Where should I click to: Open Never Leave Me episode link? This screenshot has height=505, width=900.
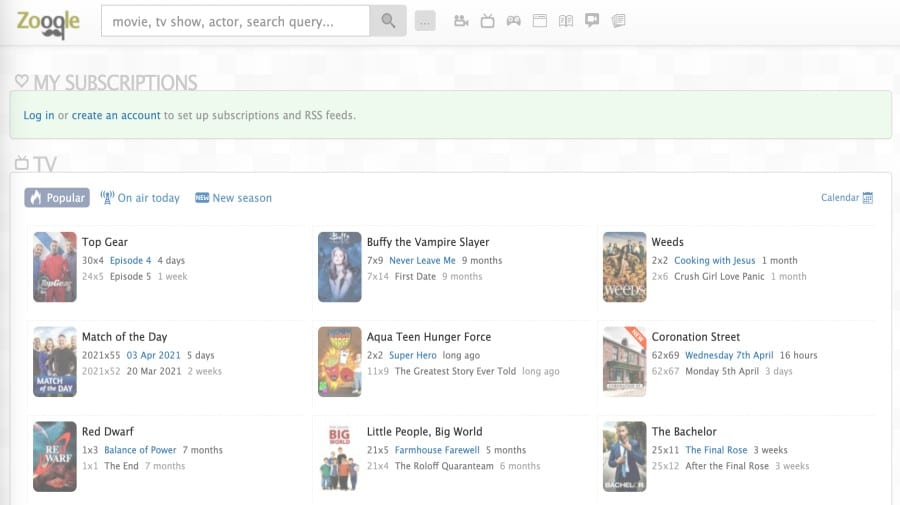click(x=422, y=261)
